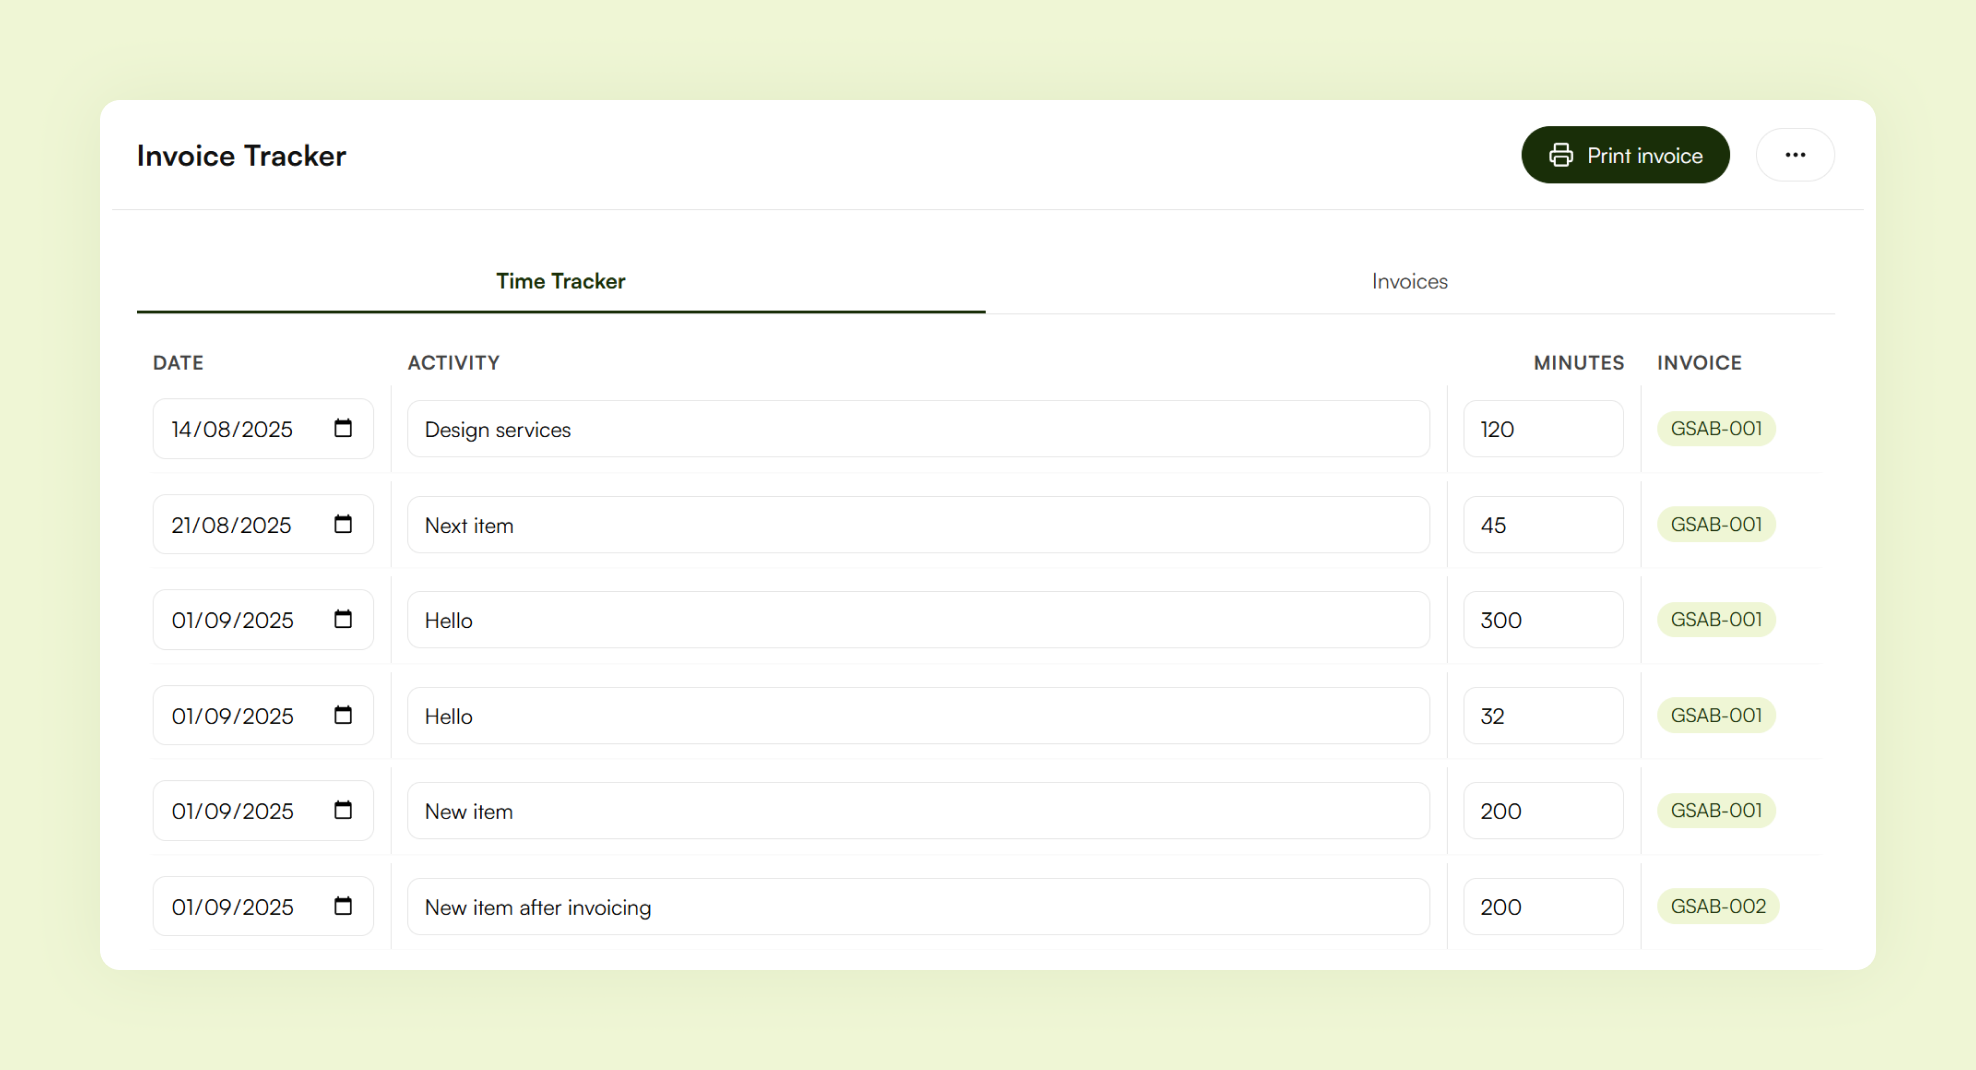Click the Hello activity field with 32 minutes
The width and height of the screenshot is (1976, 1070).
pyautogui.click(x=918, y=716)
